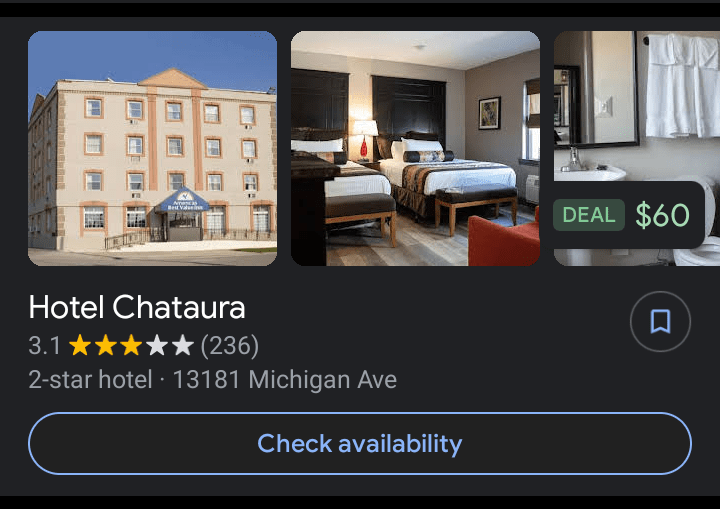This screenshot has height=509, width=720.
Task: Tap the green DEAL badge
Action: [x=589, y=215]
